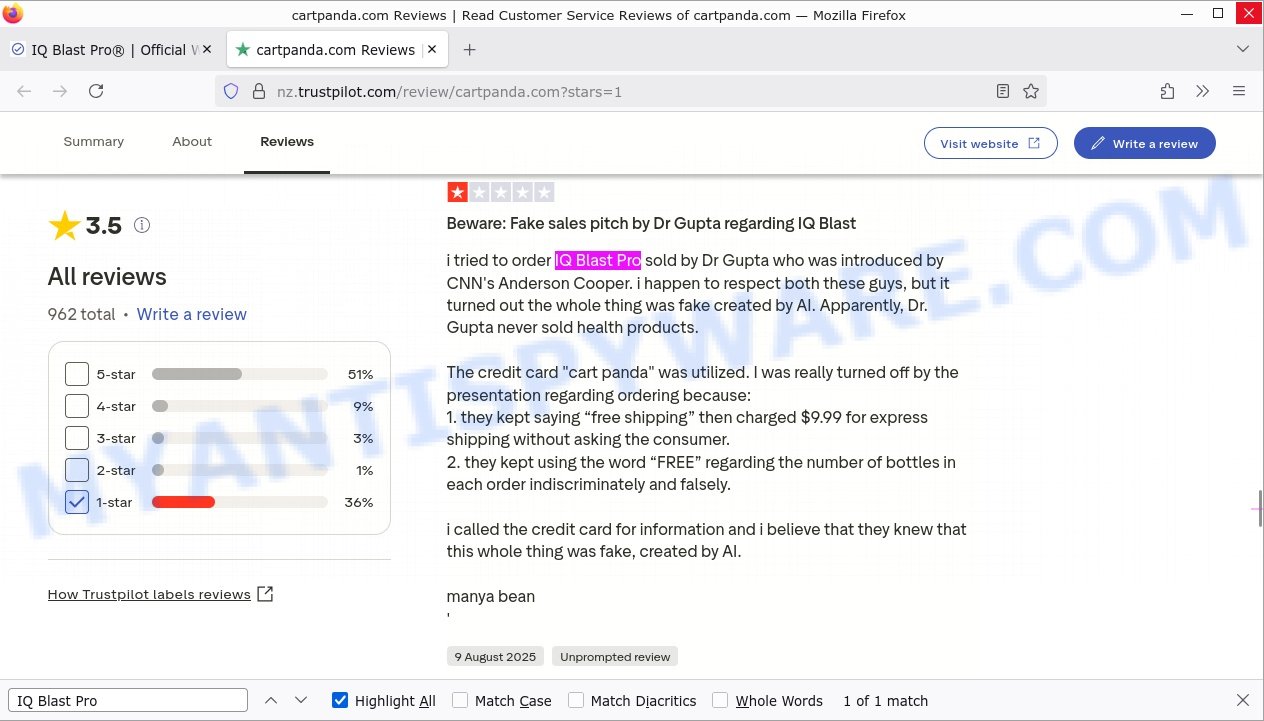Click the Firefox logo icon in title bar
The image size is (1264, 721).
click(x=13, y=14)
